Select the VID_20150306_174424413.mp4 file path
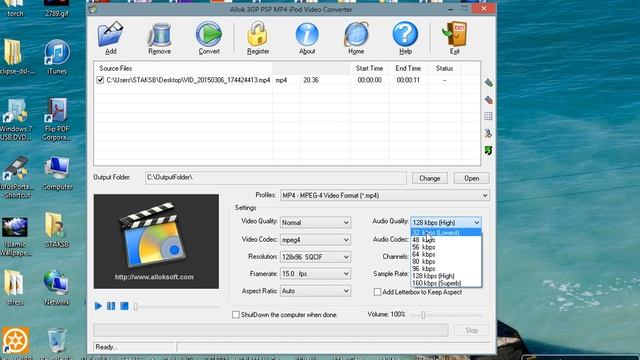 pos(188,80)
